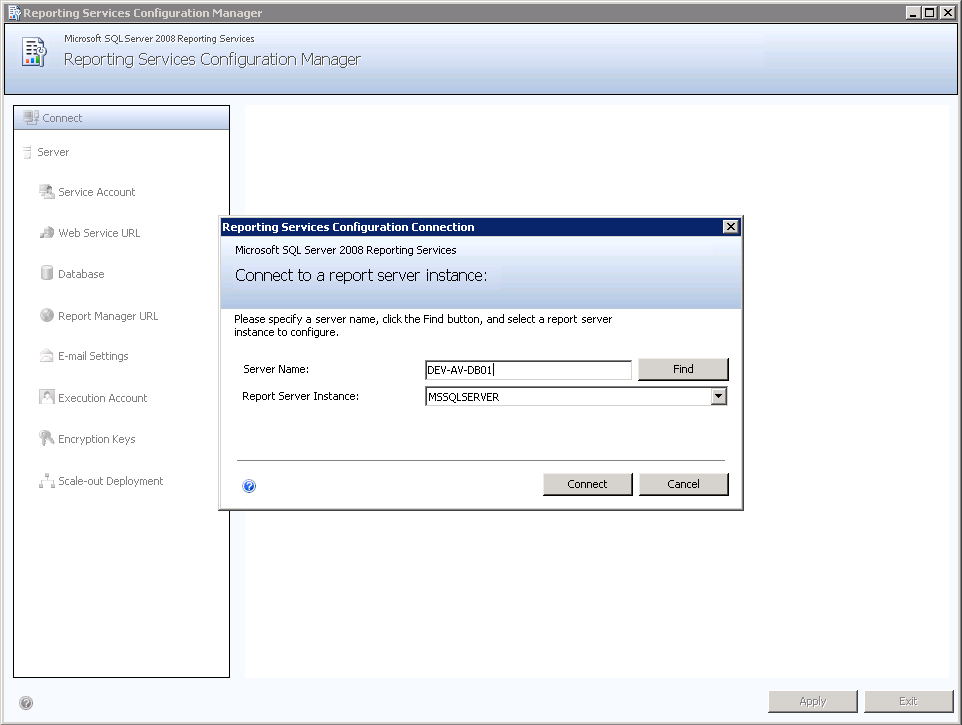This screenshot has height=725, width=962.
Task: Click the Connect button in dialog
Action: [x=587, y=484]
